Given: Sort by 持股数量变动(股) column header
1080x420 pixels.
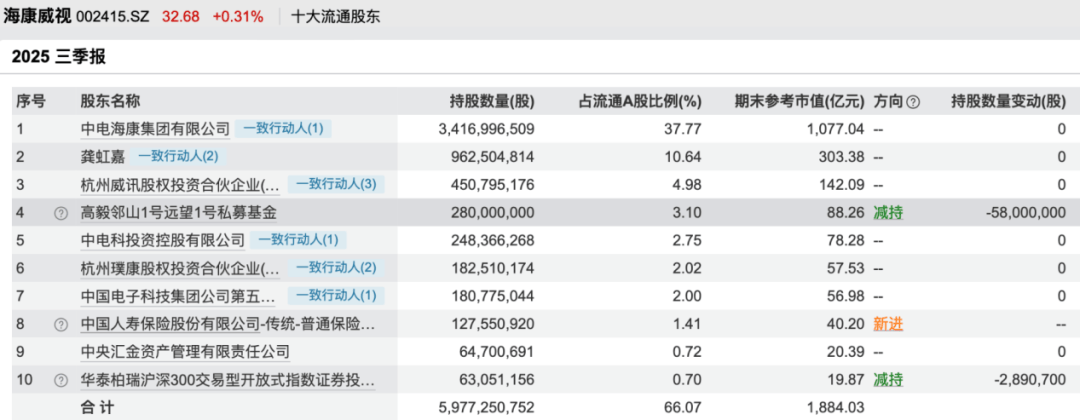Looking at the screenshot, I should point(1008,101).
